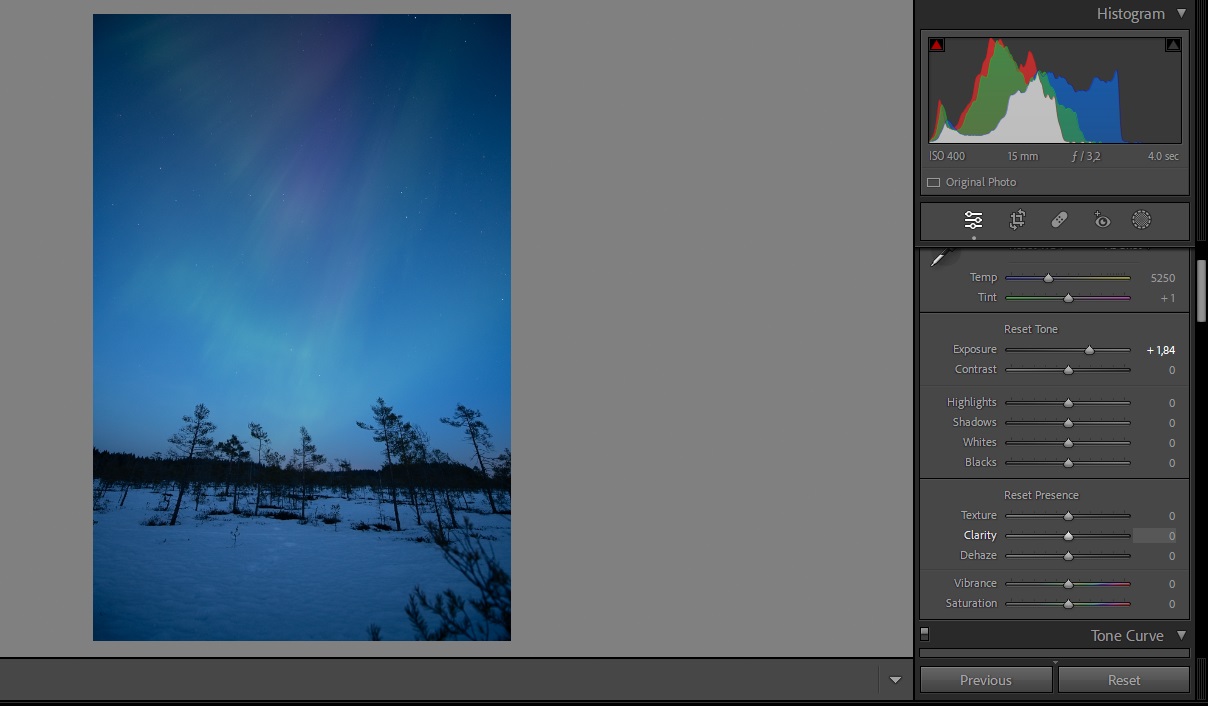This screenshot has height=706, width=1208.
Task: Enable the Original Photo checkbox
Action: coord(933,182)
